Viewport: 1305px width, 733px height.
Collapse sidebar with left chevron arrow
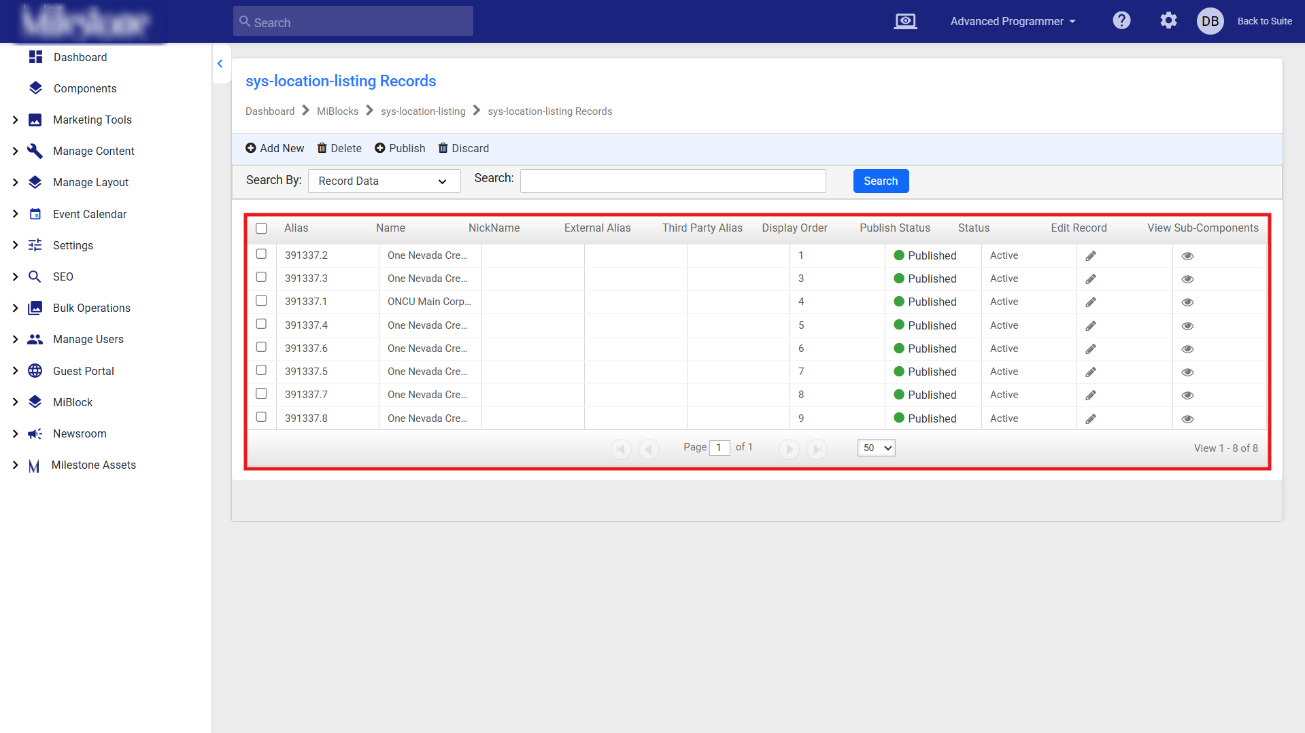pyautogui.click(x=220, y=64)
